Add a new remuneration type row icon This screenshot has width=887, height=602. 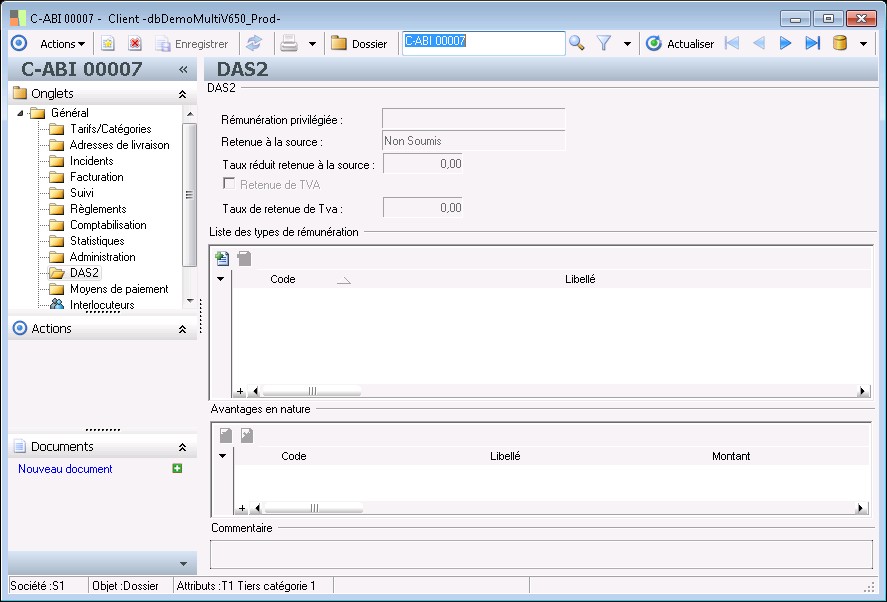(x=222, y=259)
